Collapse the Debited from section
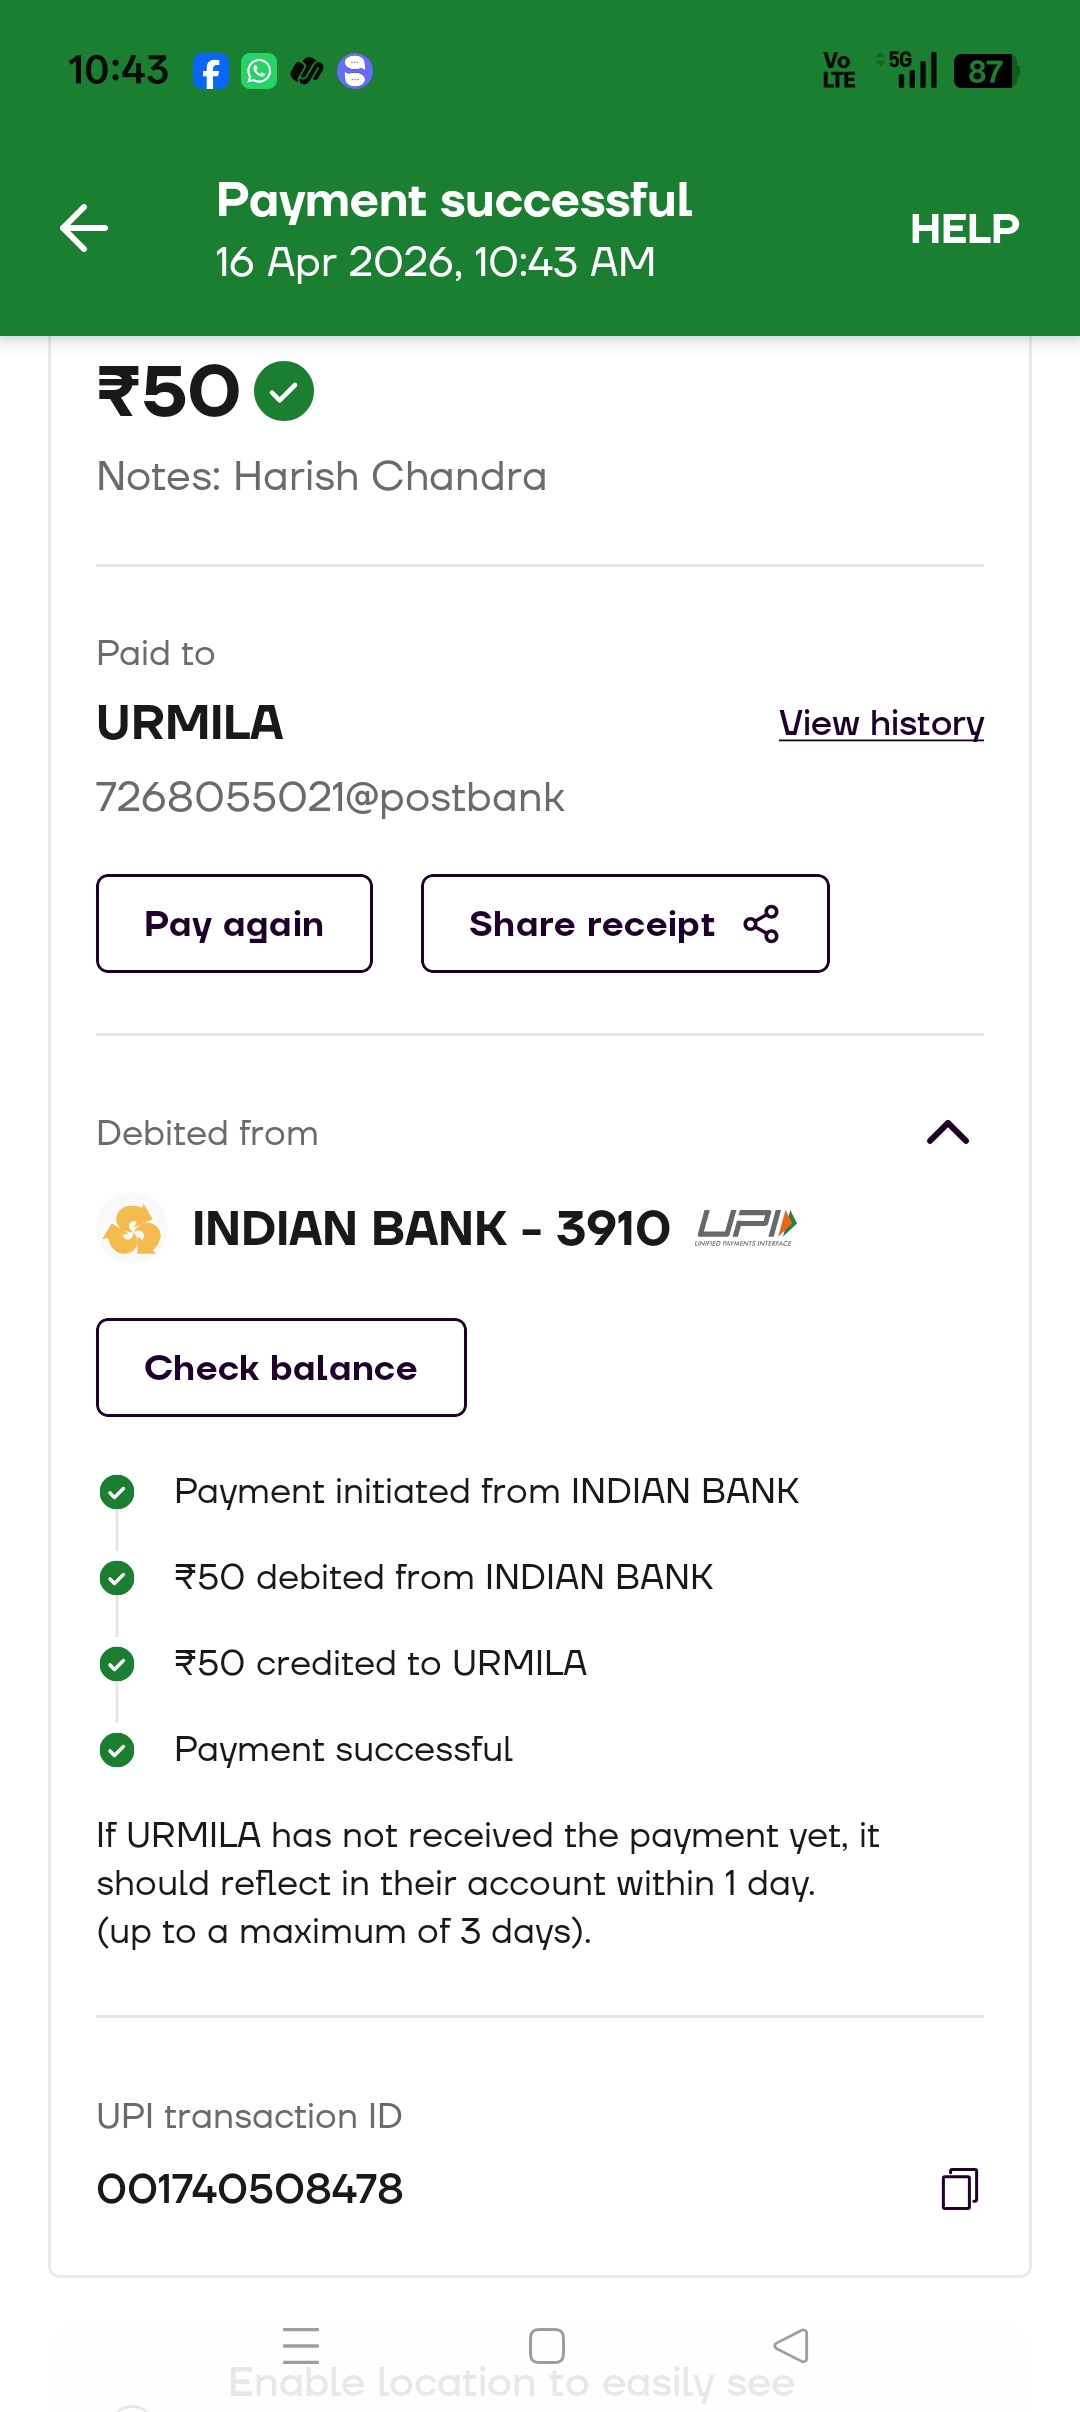Image resolution: width=1080 pixels, height=2412 pixels. pos(948,1132)
